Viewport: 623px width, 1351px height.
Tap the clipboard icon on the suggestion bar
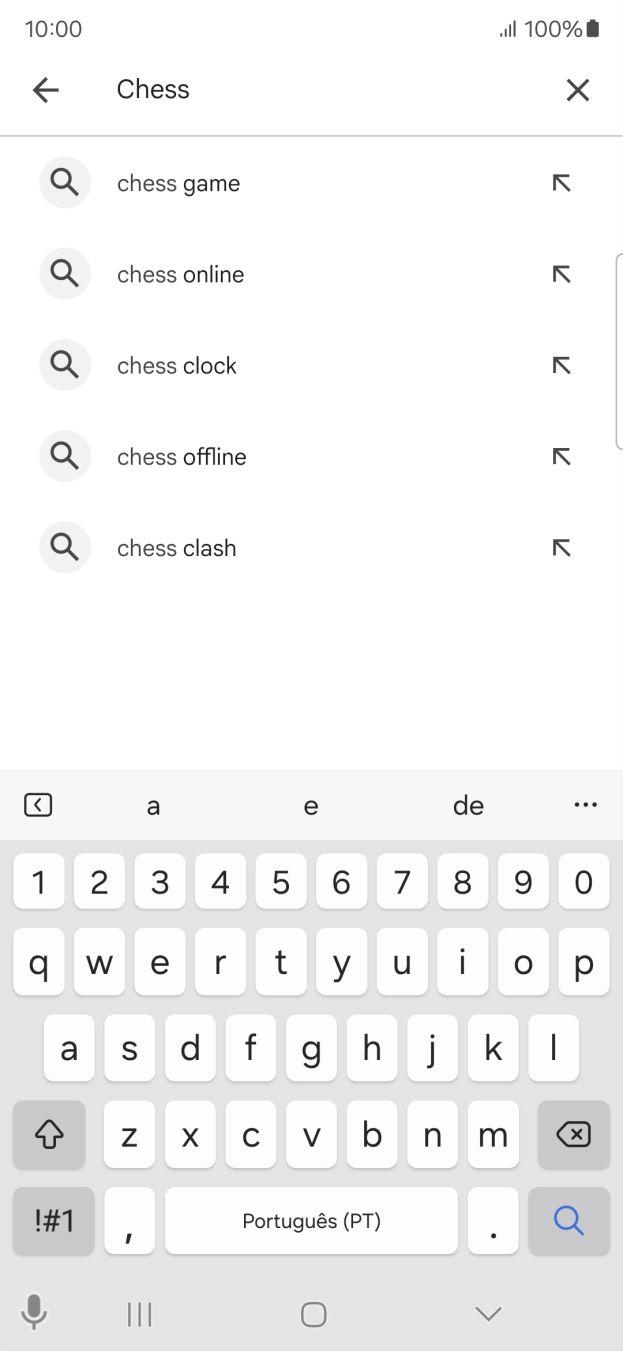pyautogui.click(x=38, y=804)
